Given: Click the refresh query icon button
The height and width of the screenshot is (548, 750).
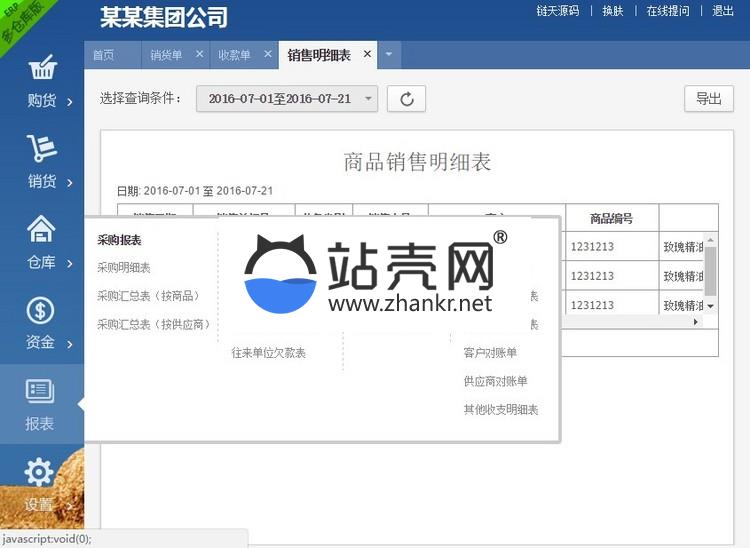Looking at the screenshot, I should tap(406, 99).
